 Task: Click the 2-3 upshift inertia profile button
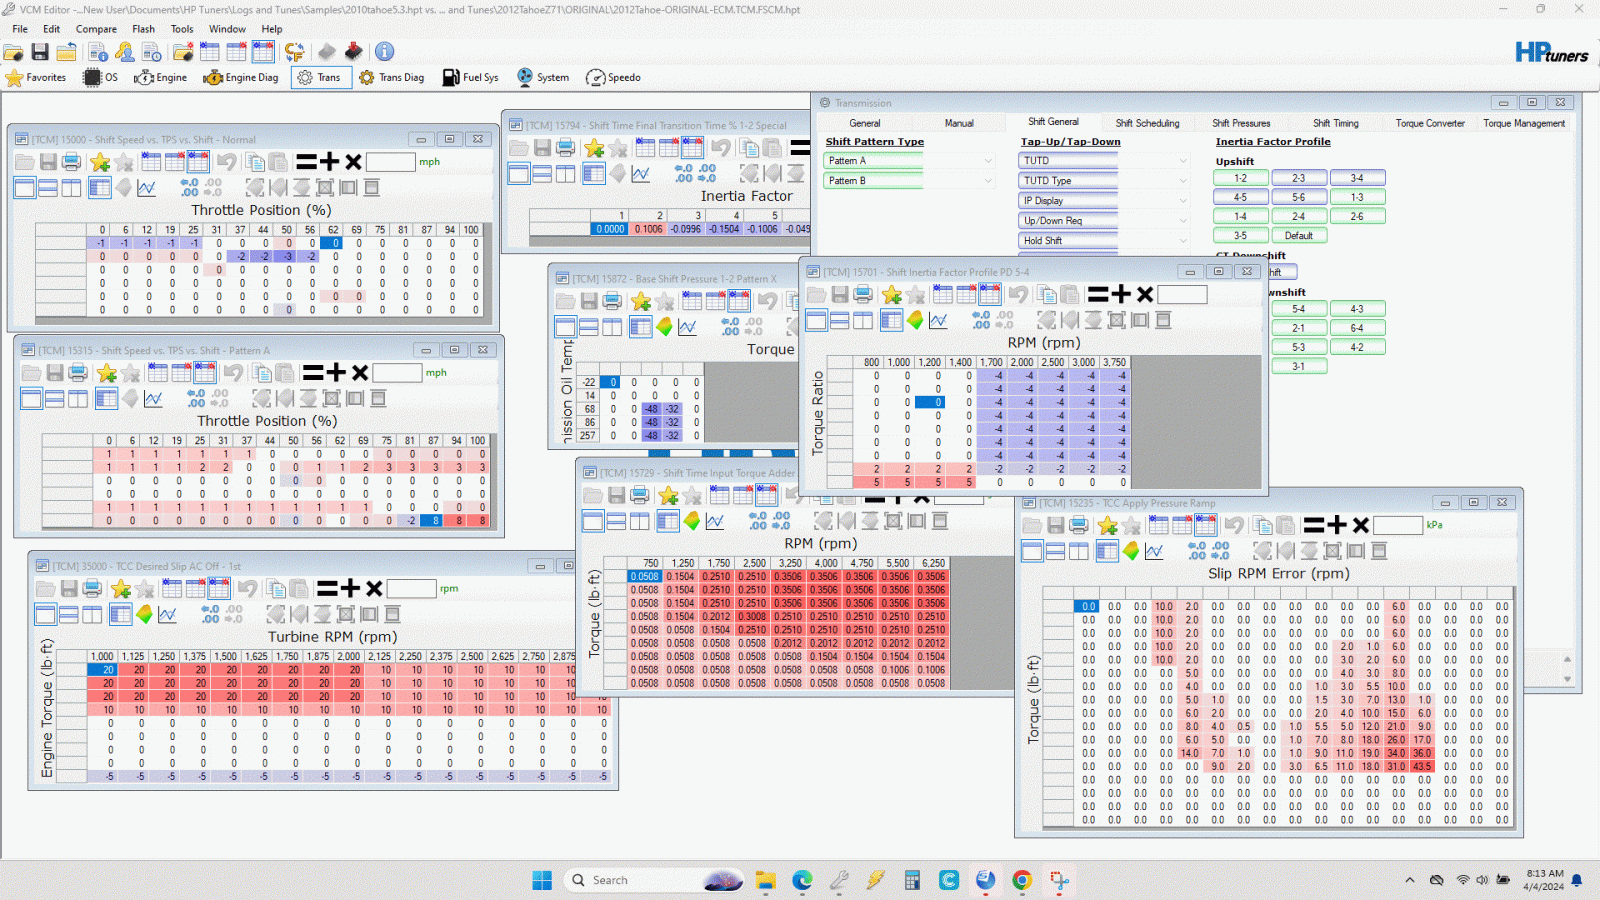pos(1298,178)
